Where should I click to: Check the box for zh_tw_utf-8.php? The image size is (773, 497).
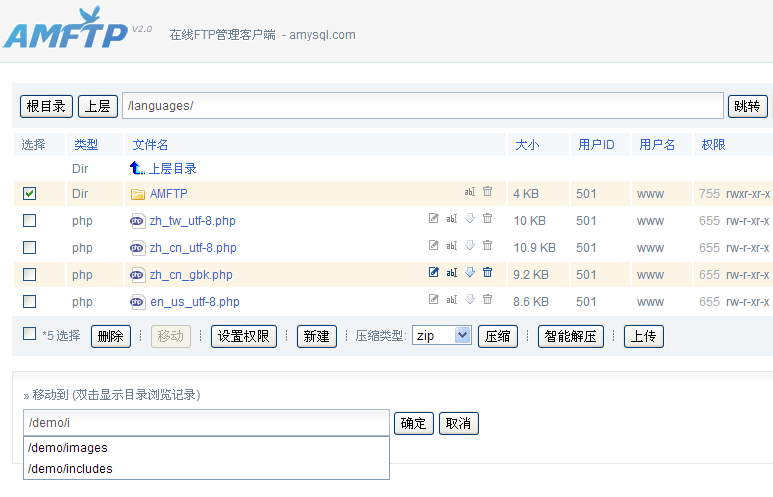(x=29, y=220)
